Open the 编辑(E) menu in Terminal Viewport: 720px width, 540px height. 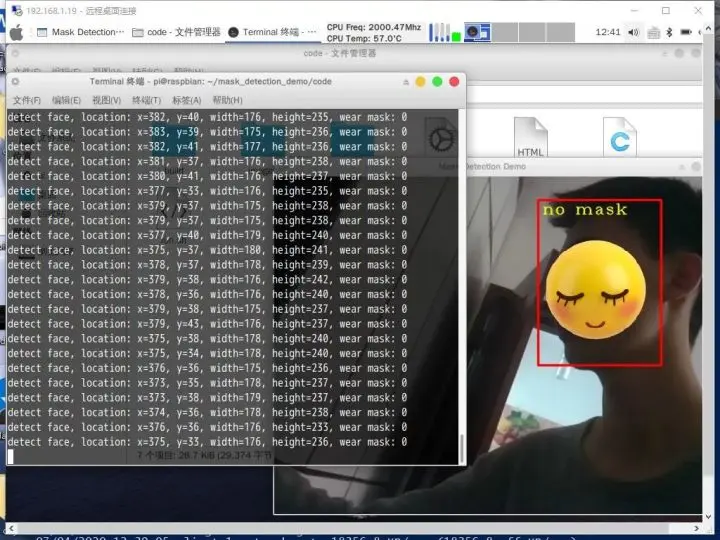coord(67,100)
